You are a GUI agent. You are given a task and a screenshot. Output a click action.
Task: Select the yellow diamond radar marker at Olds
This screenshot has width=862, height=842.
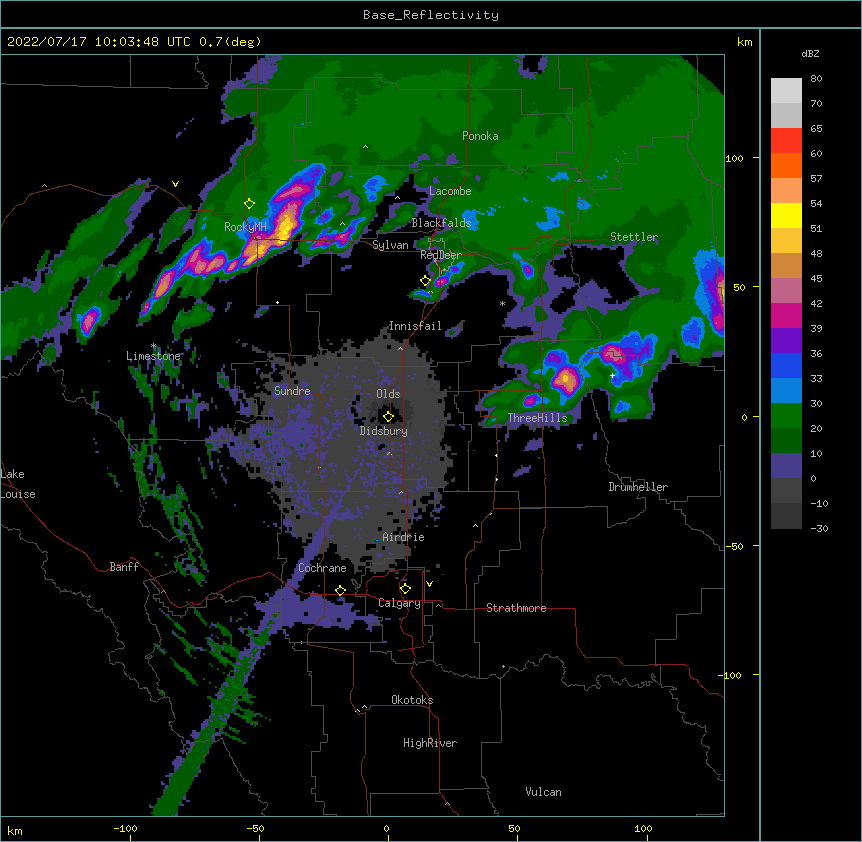point(388,417)
